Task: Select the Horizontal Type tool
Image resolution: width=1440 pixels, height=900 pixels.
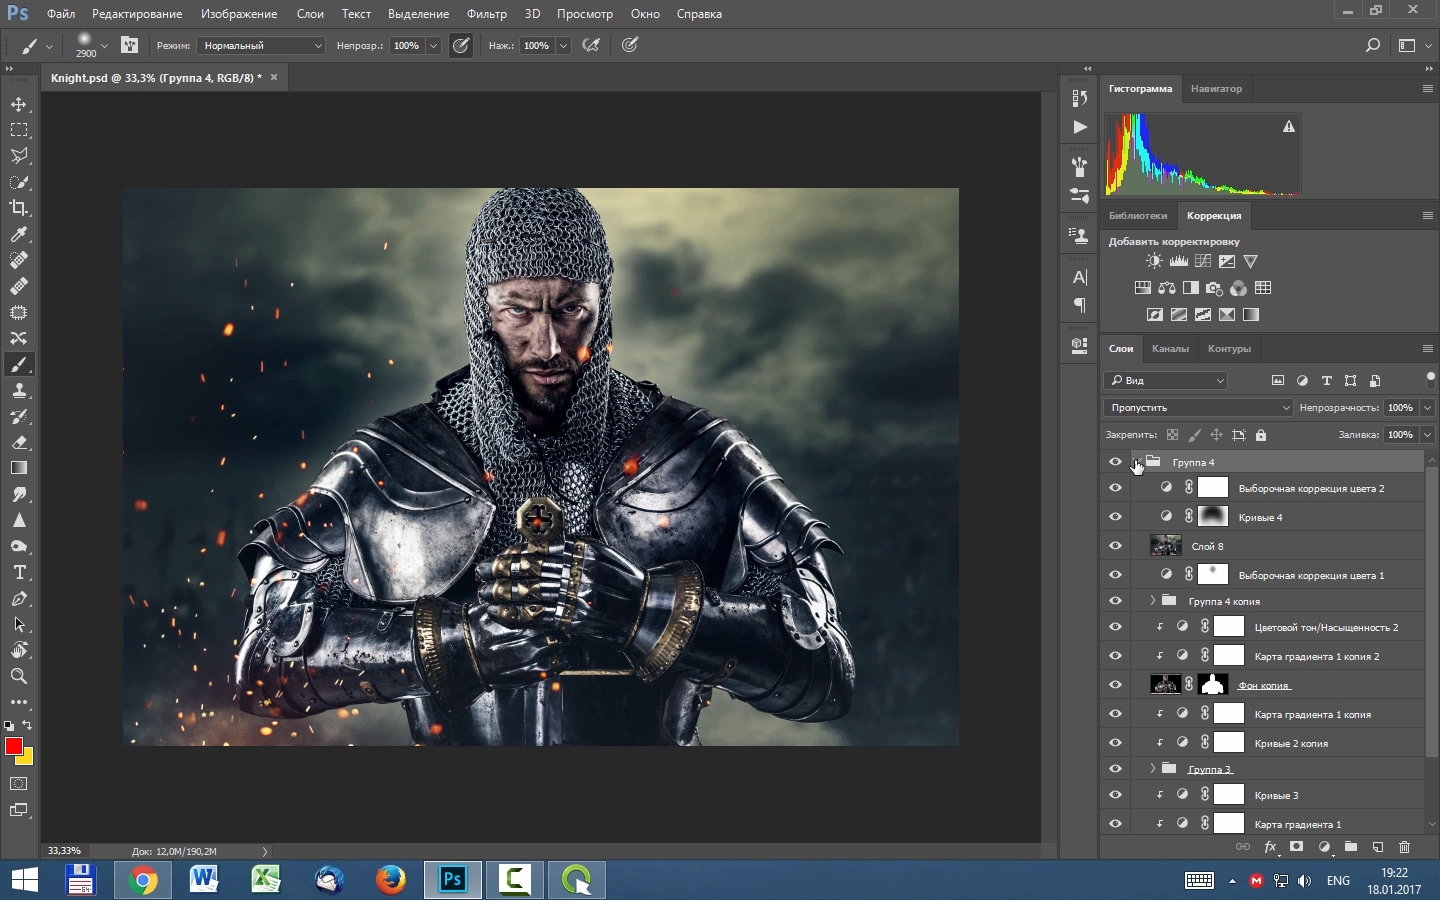Action: coord(19,572)
